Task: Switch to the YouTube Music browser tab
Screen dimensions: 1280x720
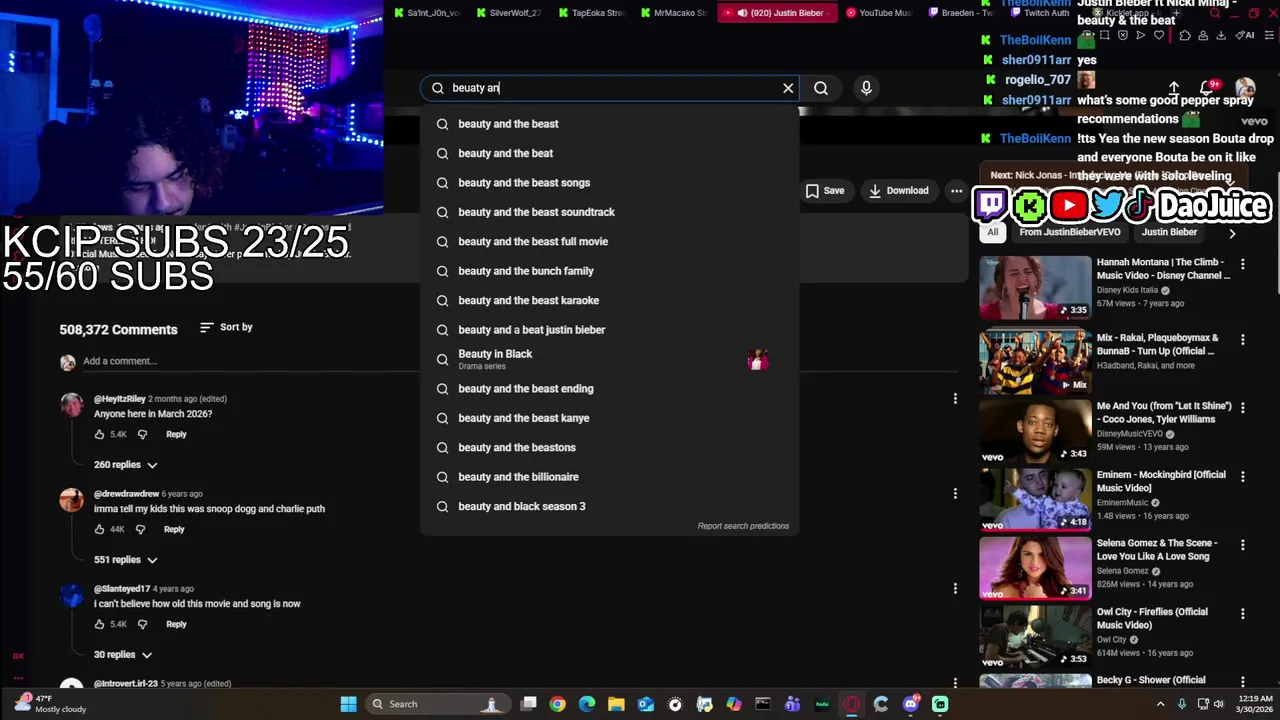Action: [x=878, y=13]
